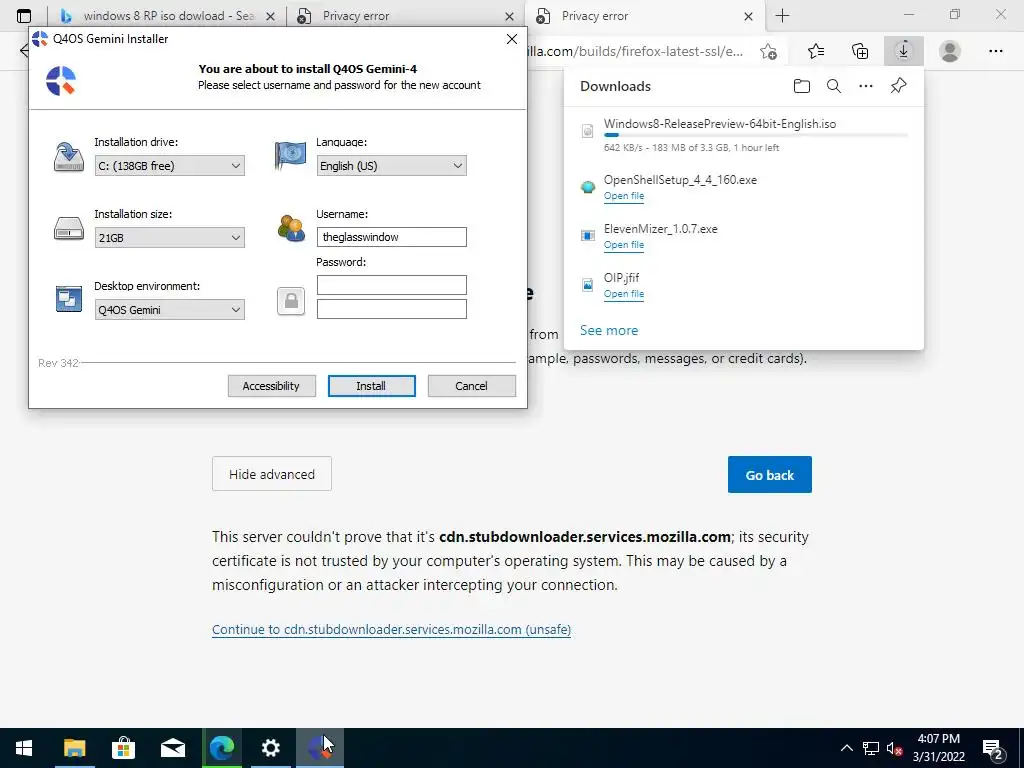Open Mail from the taskbar

pos(172,748)
